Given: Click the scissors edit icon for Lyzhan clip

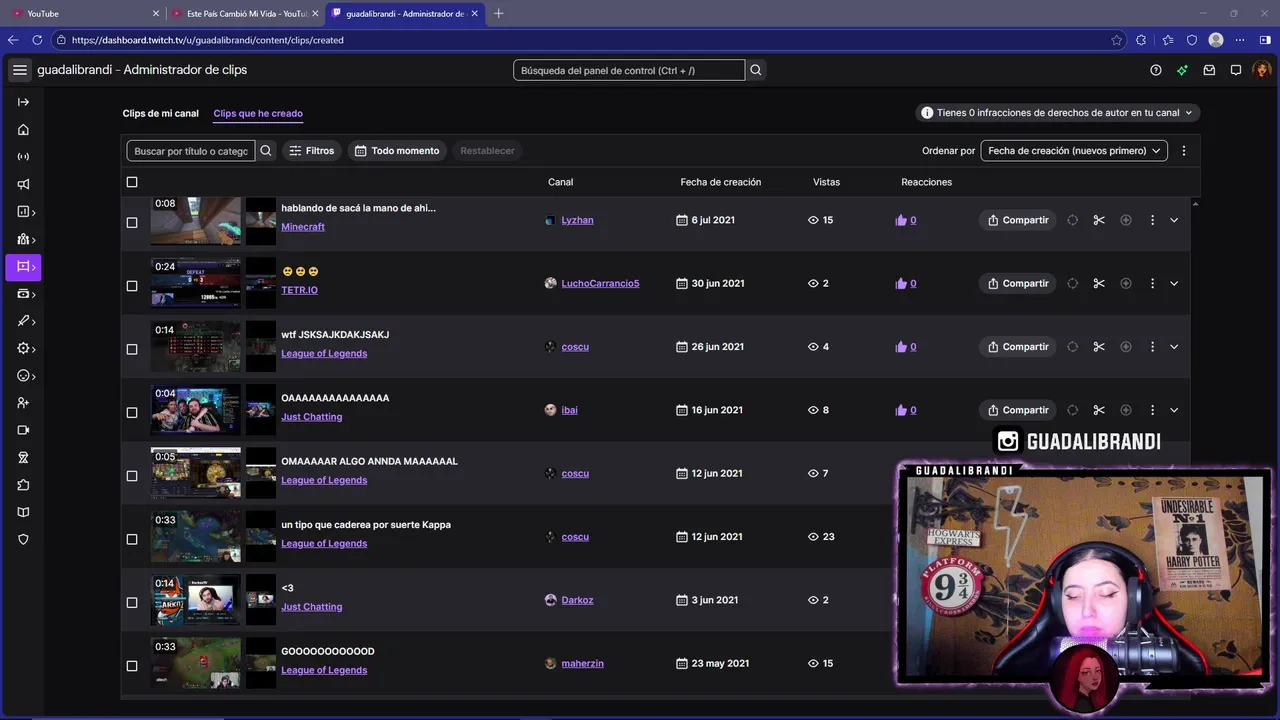Looking at the screenshot, I should tap(1099, 220).
